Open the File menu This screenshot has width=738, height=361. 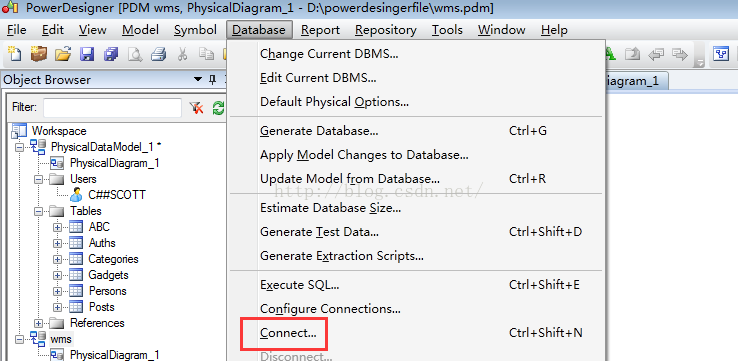(17, 30)
